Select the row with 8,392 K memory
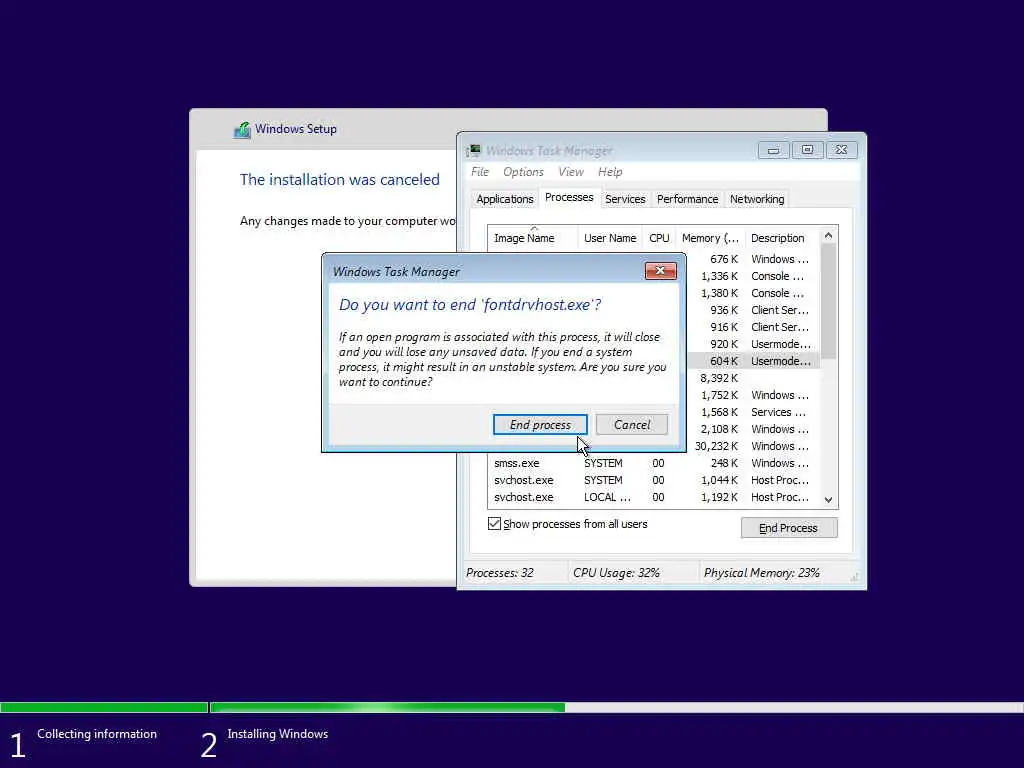Image resolution: width=1024 pixels, height=768 pixels. [x=754, y=378]
